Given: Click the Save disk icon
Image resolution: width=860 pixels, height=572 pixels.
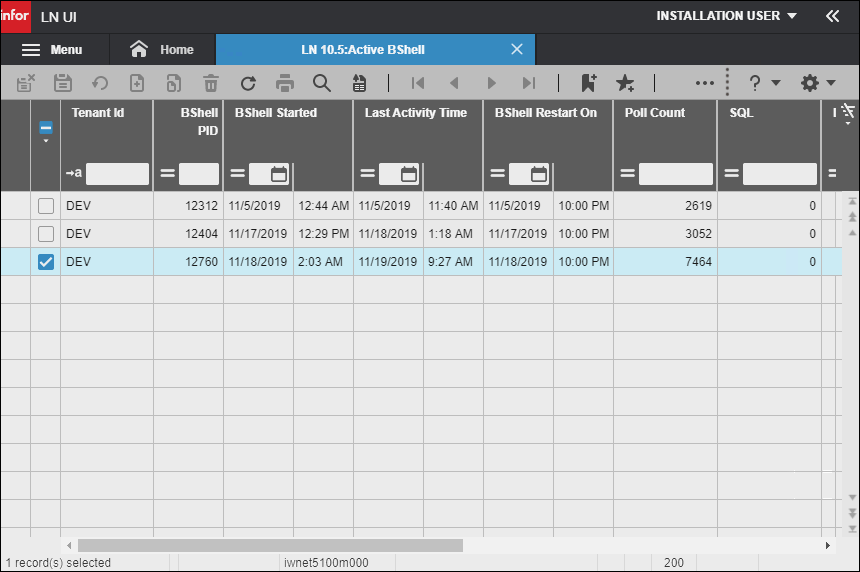Looking at the screenshot, I should pyautogui.click(x=63, y=83).
